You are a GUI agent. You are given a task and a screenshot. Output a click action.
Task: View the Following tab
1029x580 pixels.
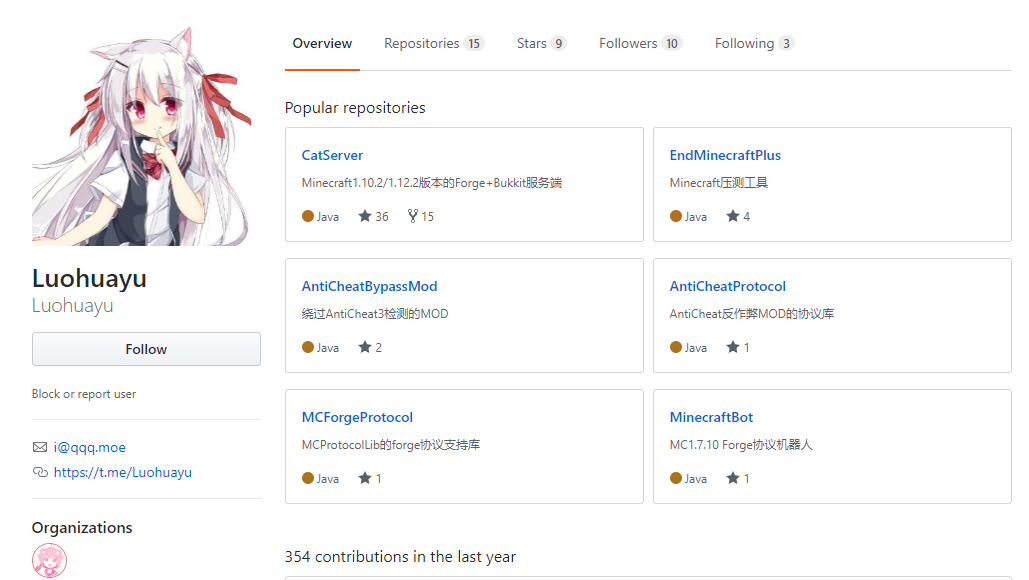[x=754, y=43]
